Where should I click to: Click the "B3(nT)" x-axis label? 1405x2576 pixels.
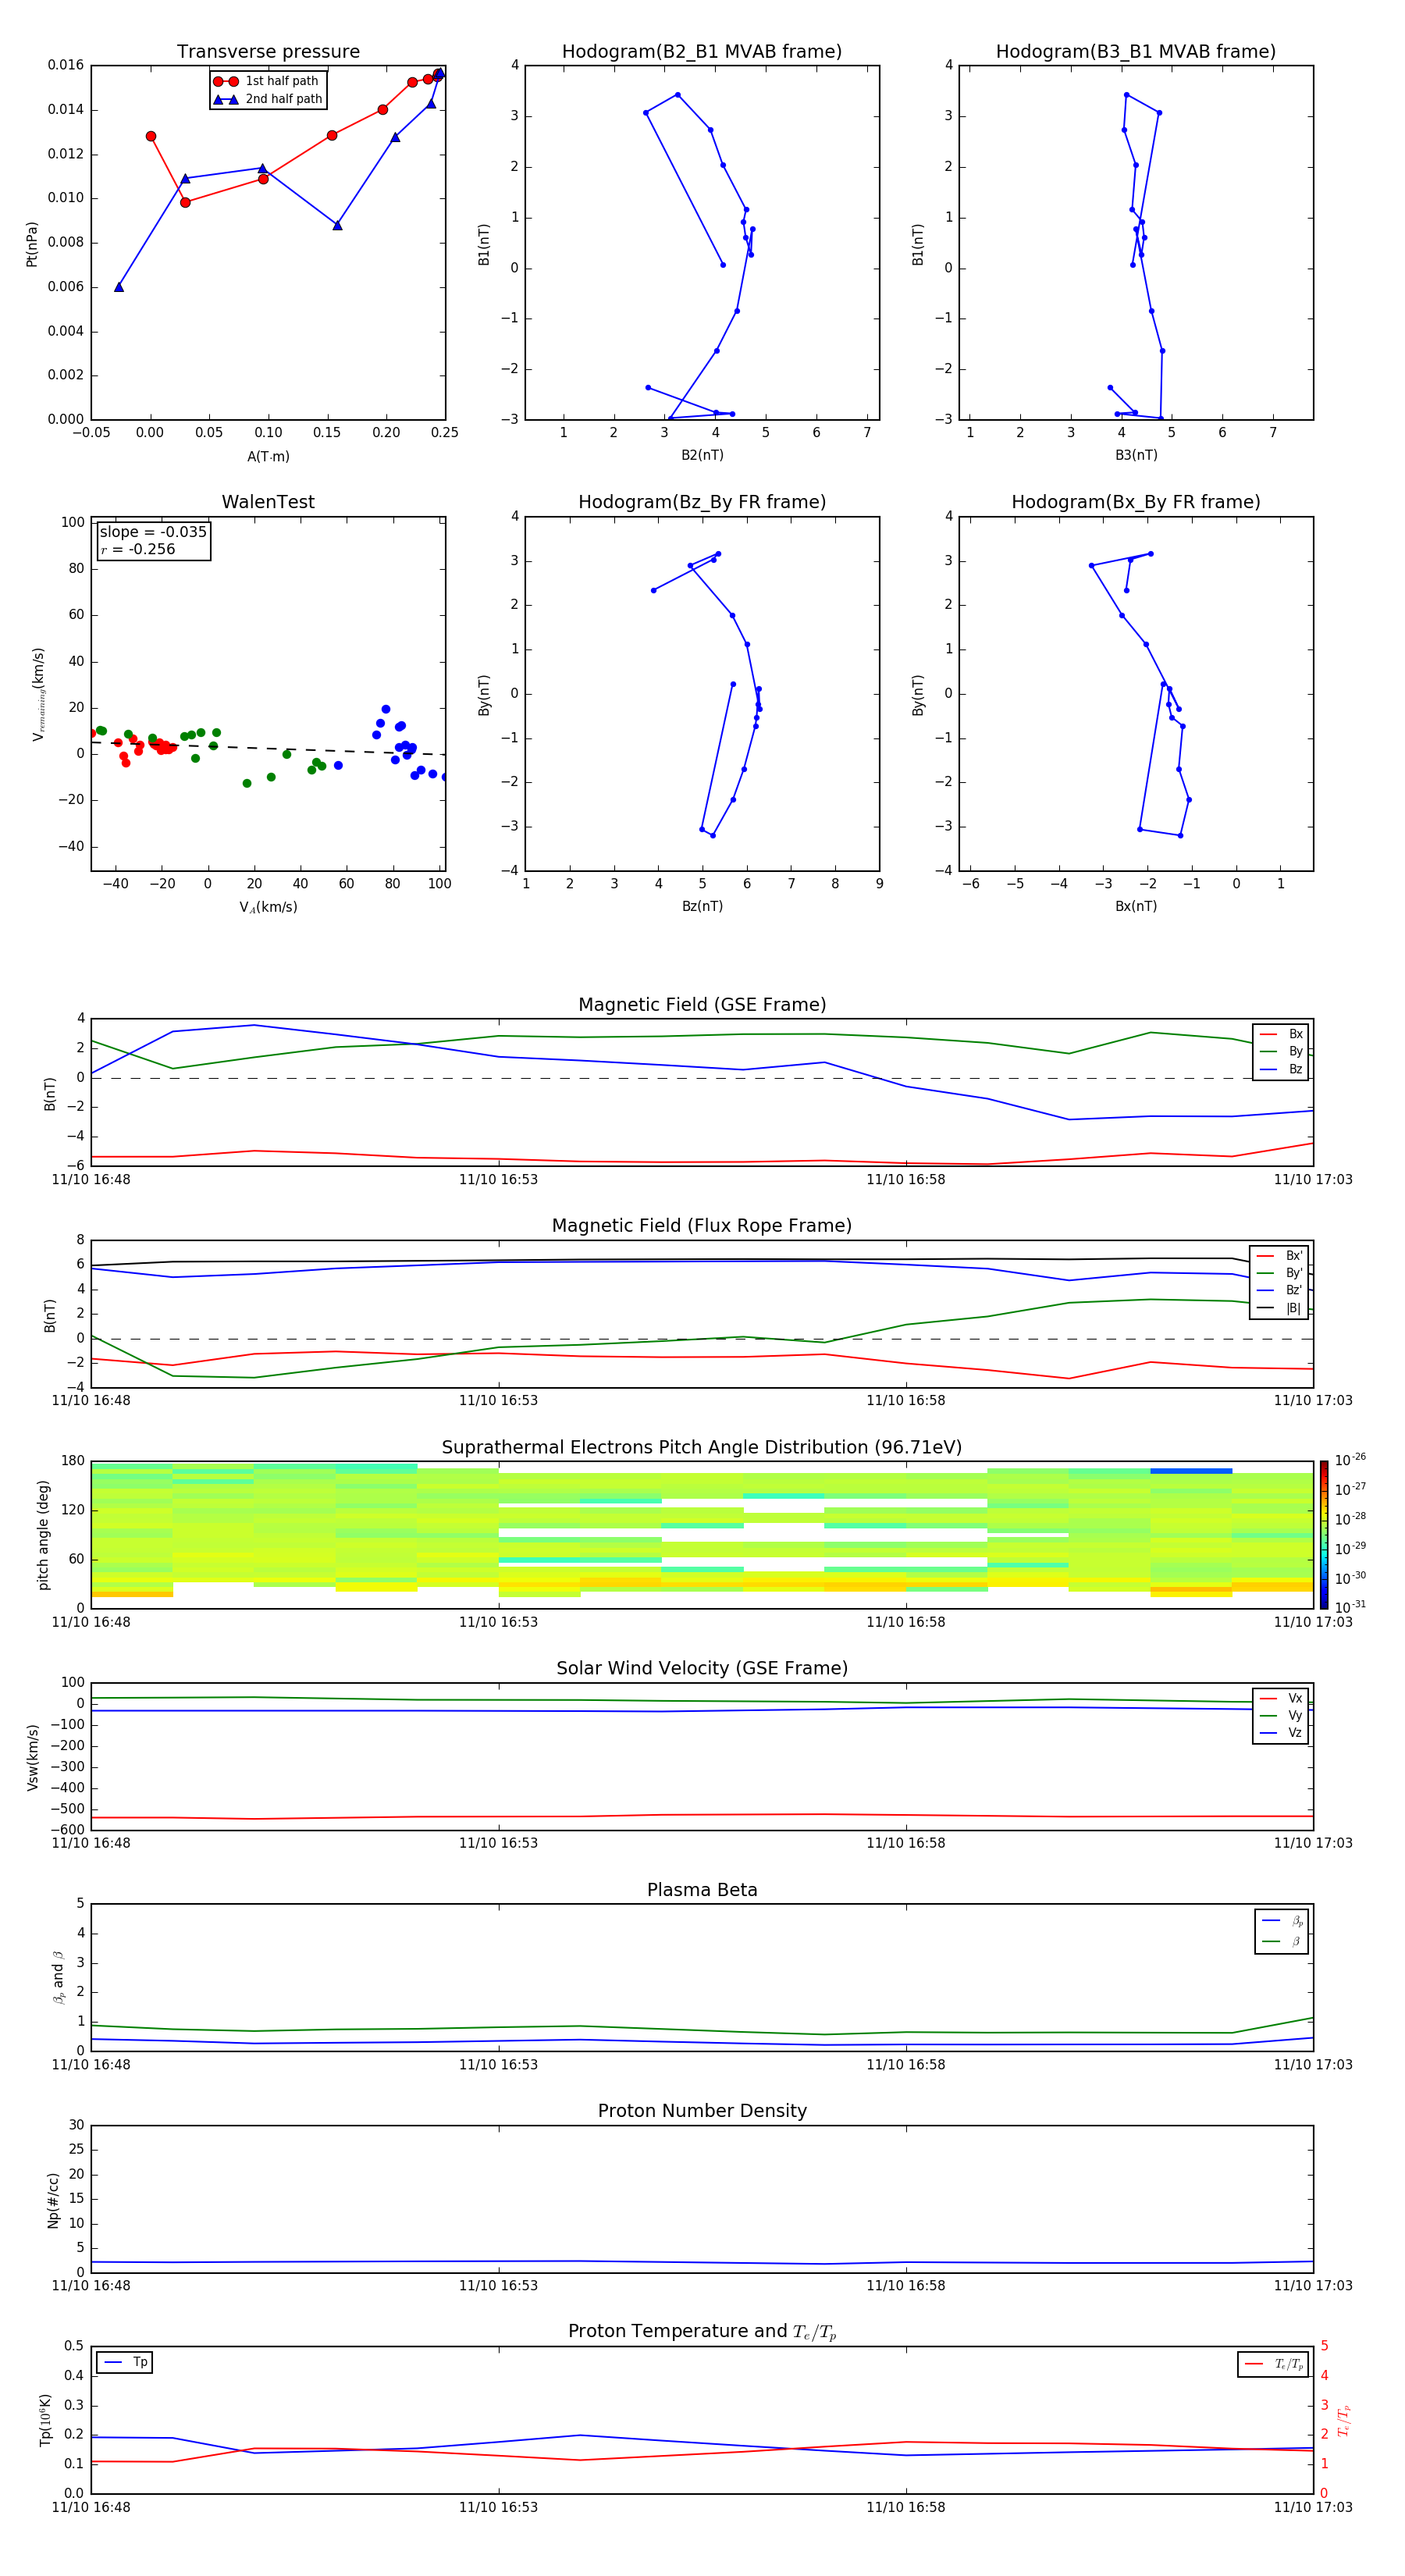(x=1136, y=455)
